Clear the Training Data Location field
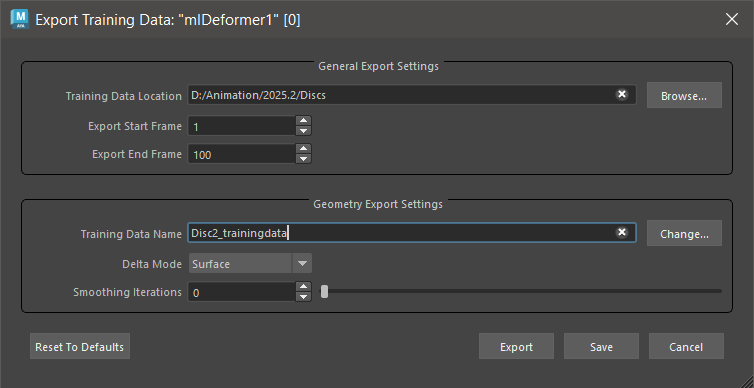The height and width of the screenshot is (388, 754). pyautogui.click(x=622, y=94)
